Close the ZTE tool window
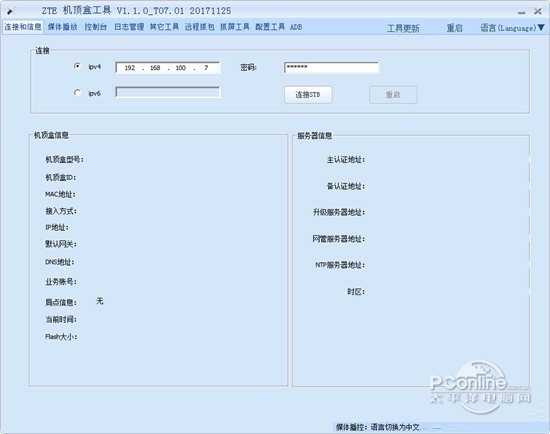550x434 pixels. point(538,11)
